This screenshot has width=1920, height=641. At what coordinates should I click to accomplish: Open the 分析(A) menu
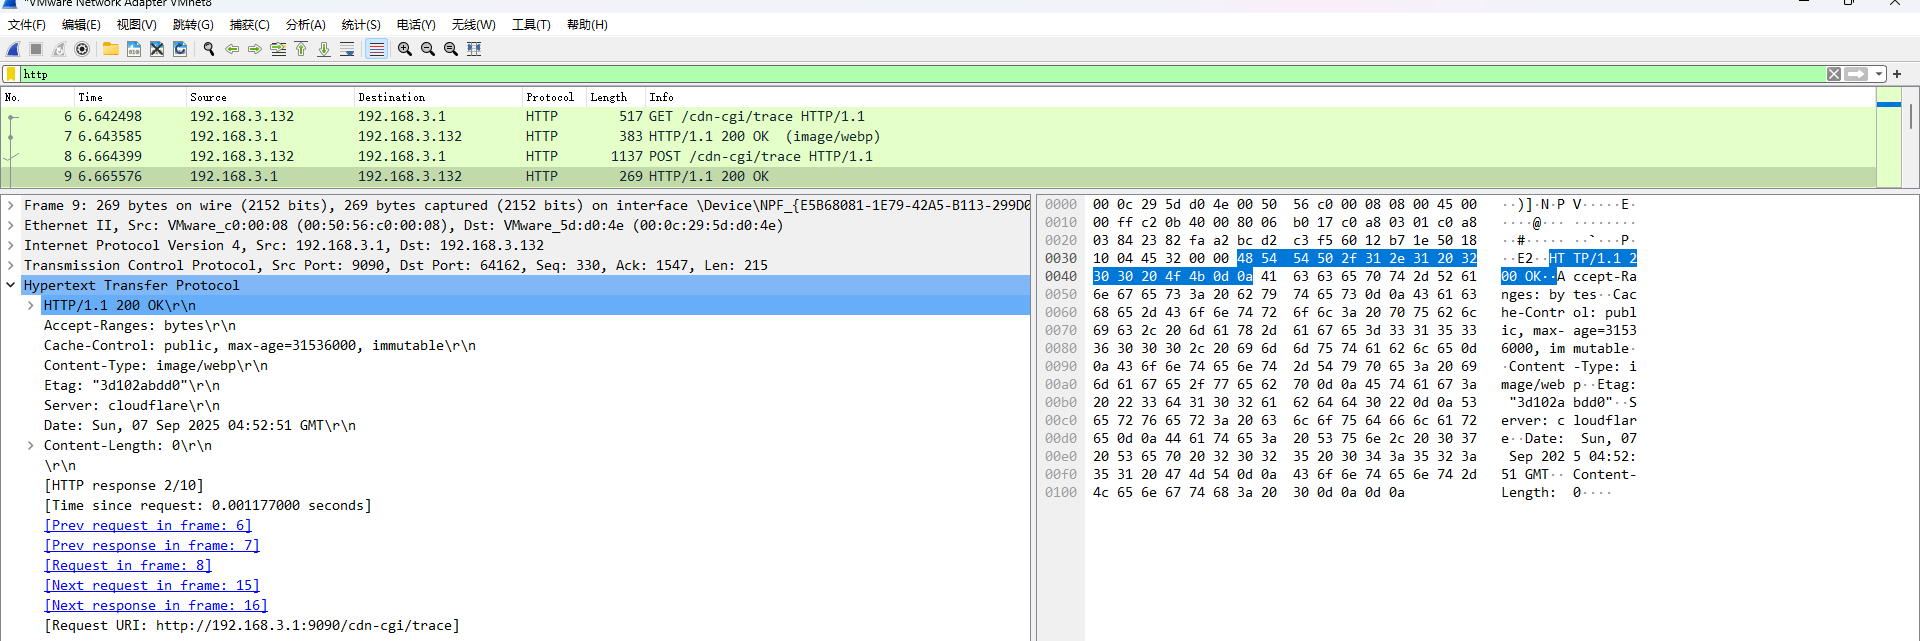point(305,25)
